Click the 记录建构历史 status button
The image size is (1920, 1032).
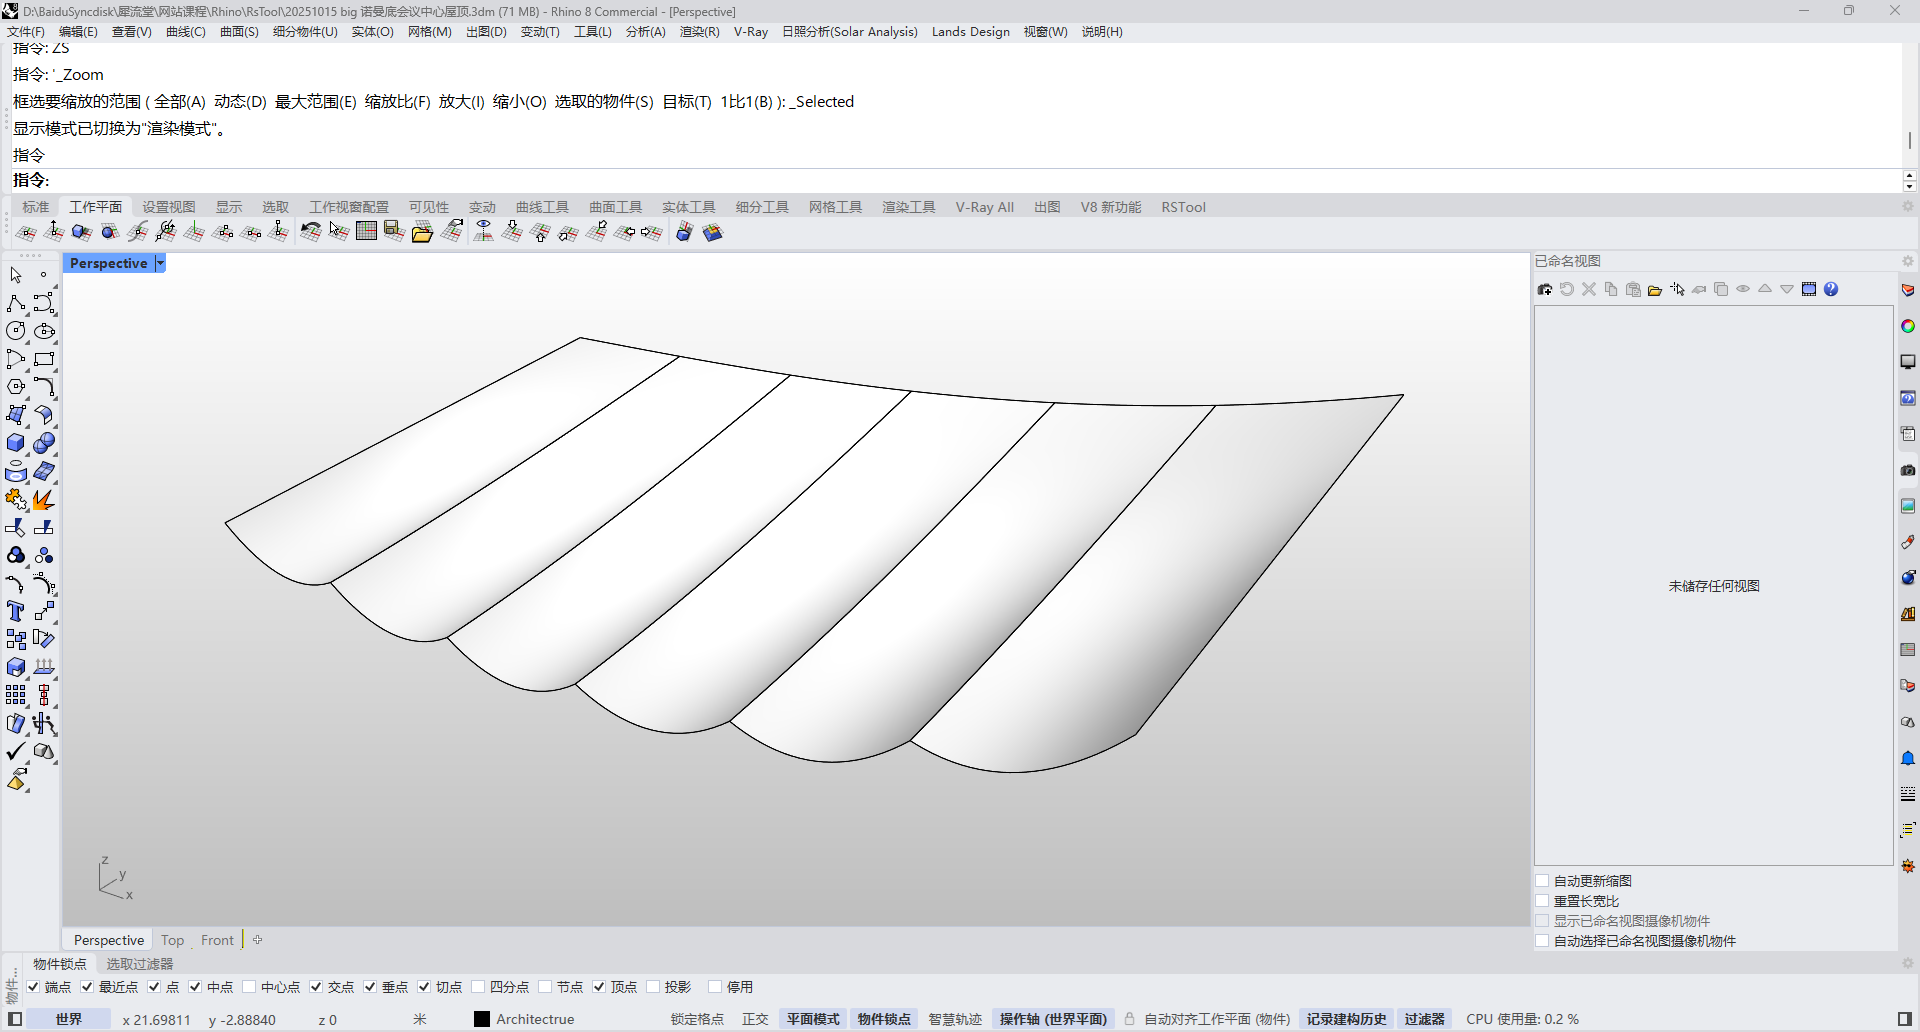pos(1346,1019)
